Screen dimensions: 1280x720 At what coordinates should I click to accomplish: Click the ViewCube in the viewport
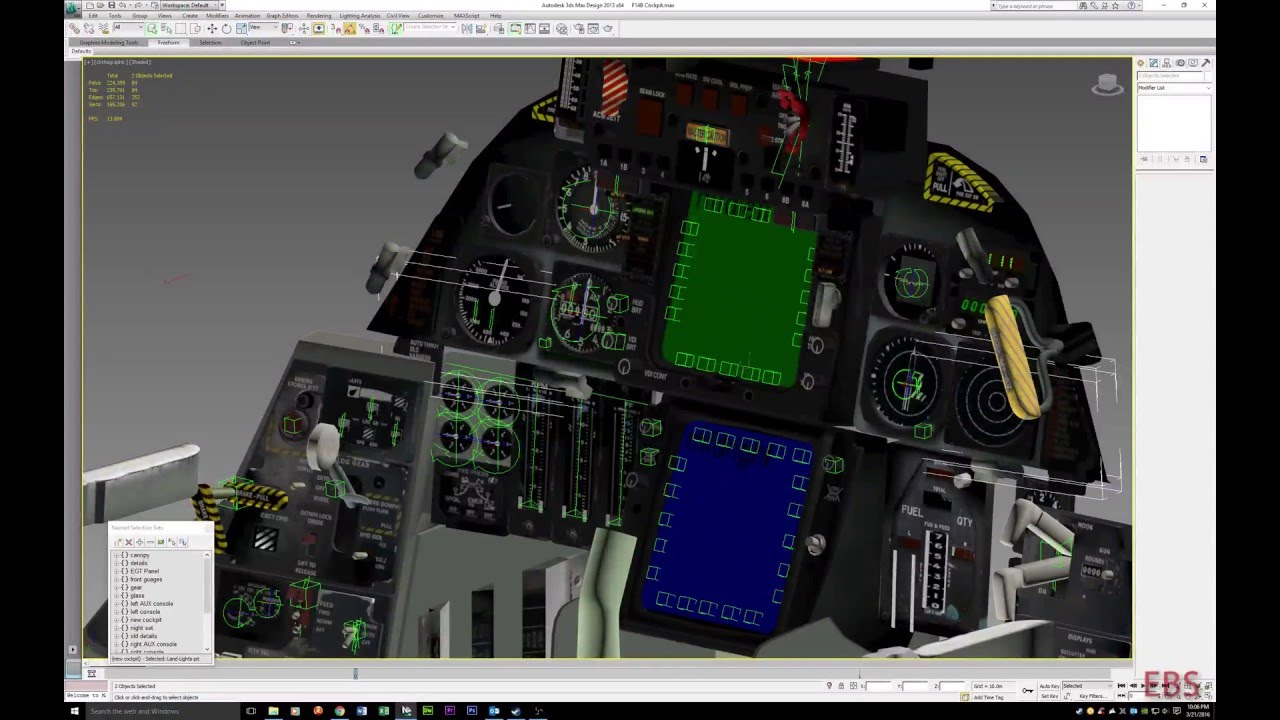[x=1107, y=85]
